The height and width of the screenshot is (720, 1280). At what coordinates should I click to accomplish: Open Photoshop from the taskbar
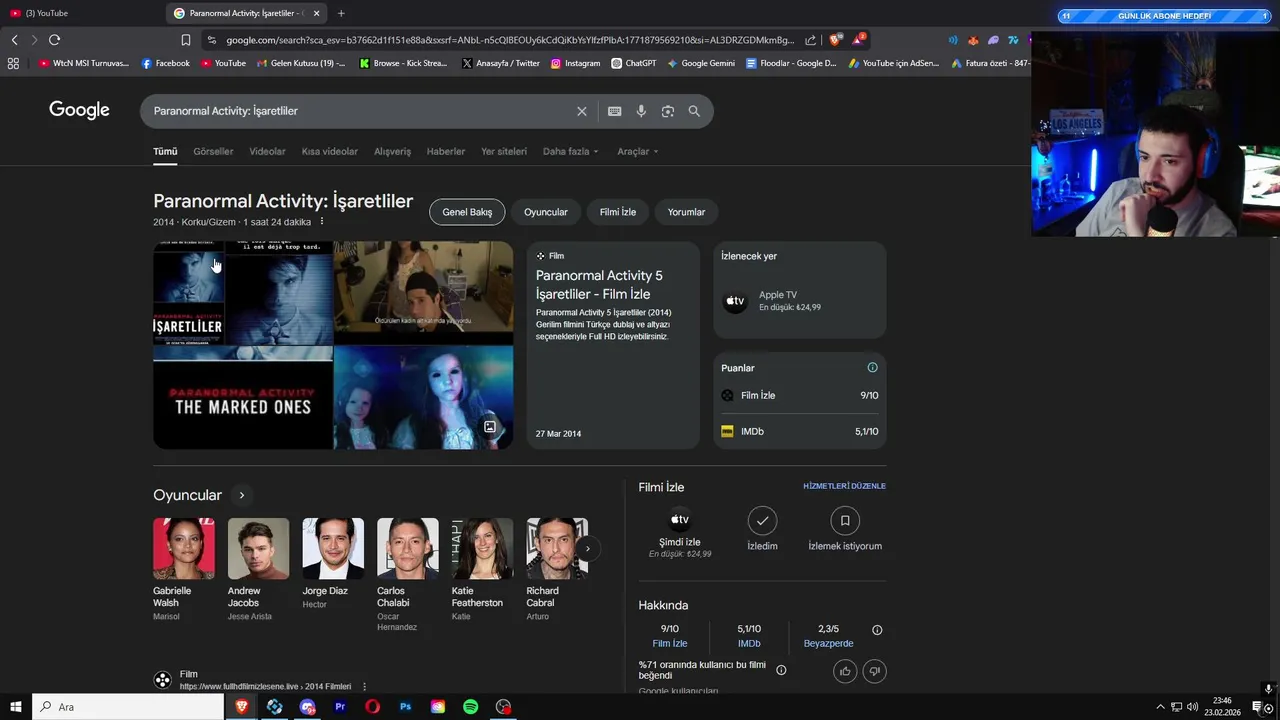(405, 707)
